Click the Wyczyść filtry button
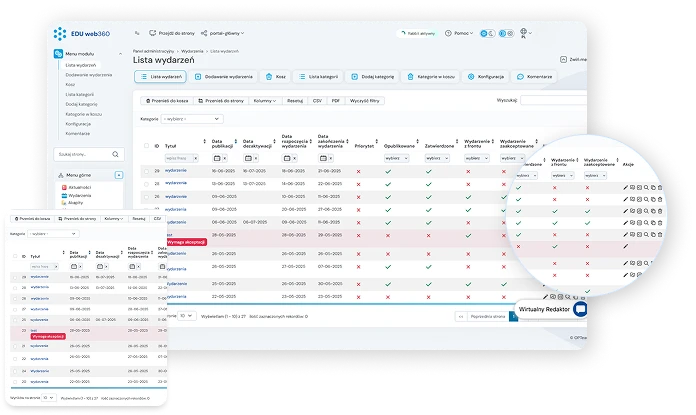696x415 pixels. point(369,101)
